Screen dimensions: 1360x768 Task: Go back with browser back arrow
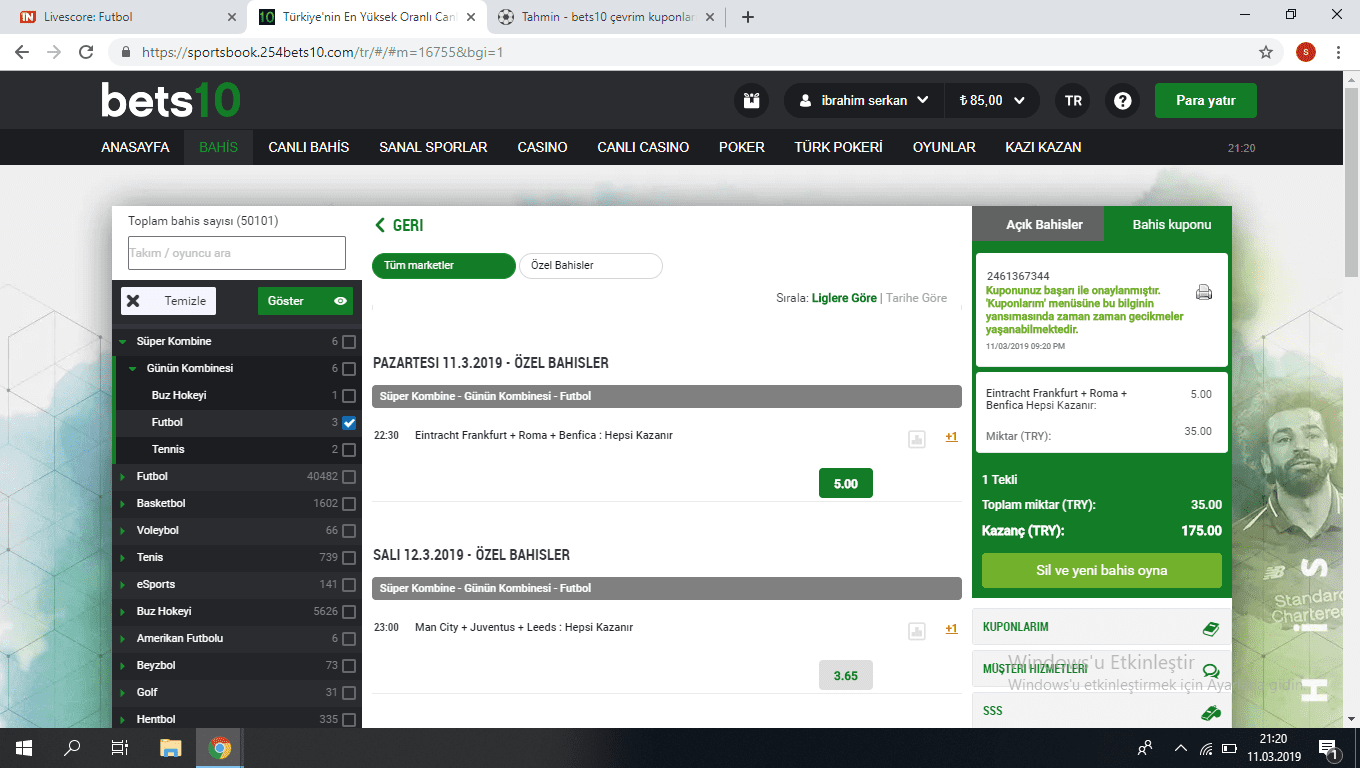coord(22,52)
